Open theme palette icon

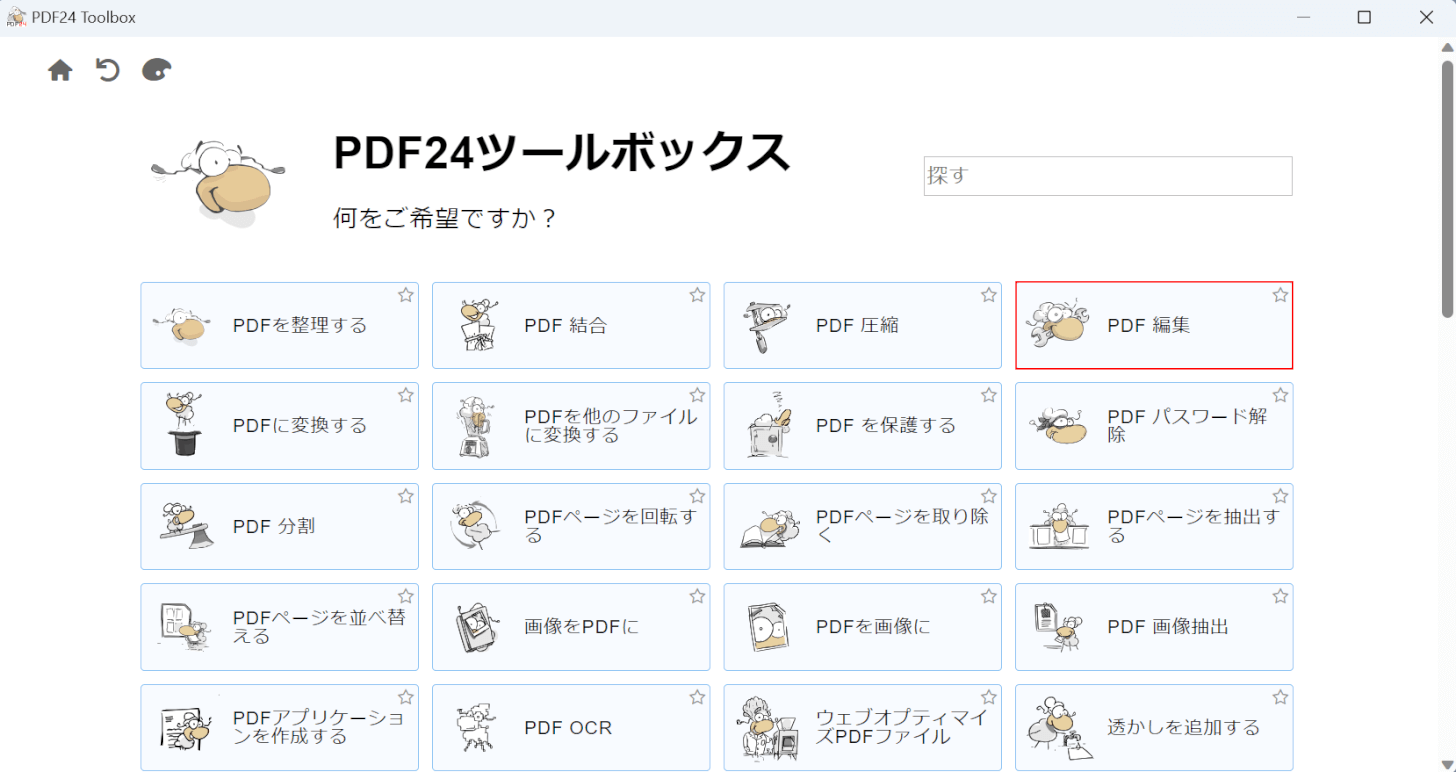[x=157, y=70]
